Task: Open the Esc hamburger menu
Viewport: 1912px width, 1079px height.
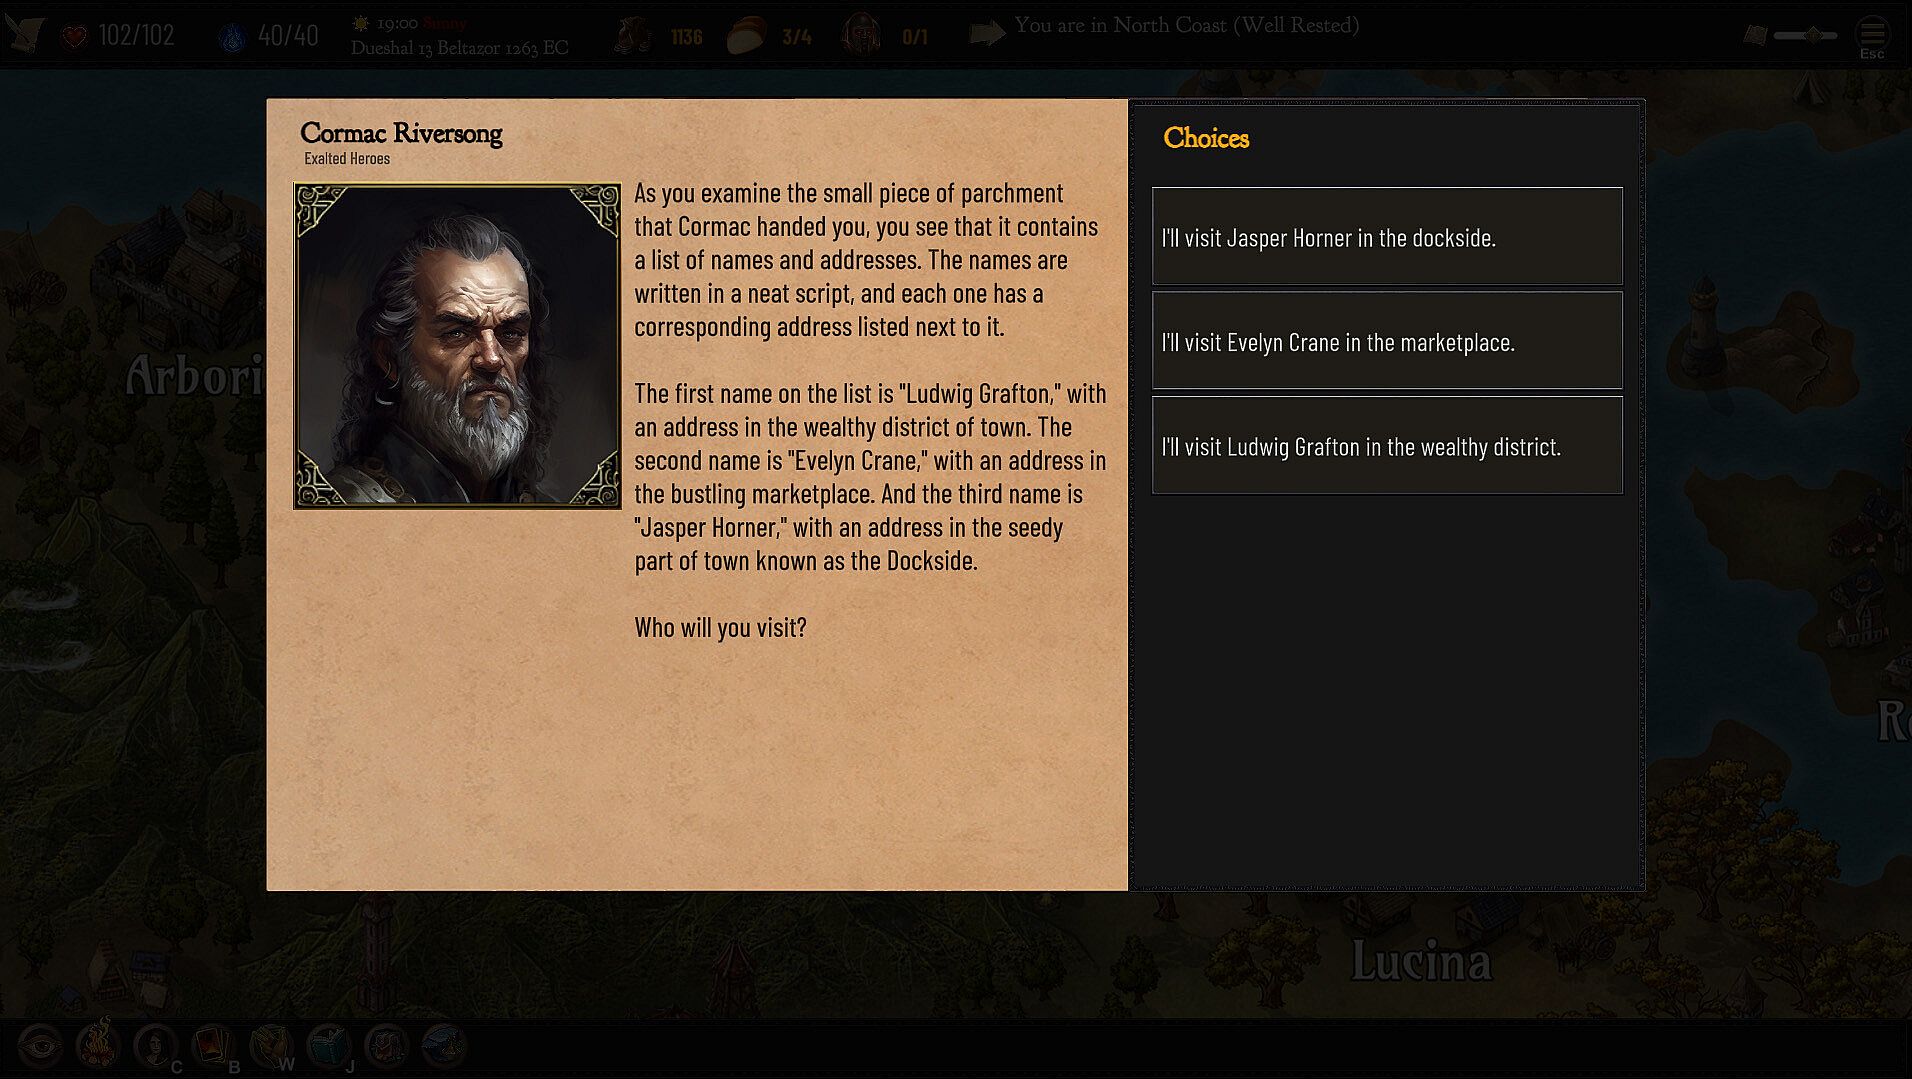Action: 1871,33
